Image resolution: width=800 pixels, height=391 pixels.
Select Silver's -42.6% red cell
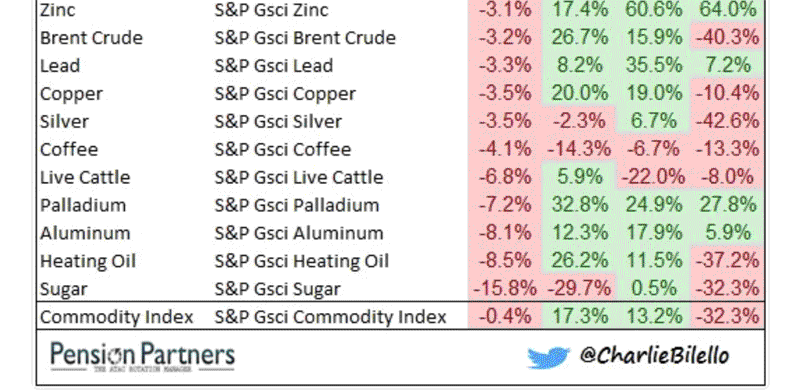click(x=727, y=121)
